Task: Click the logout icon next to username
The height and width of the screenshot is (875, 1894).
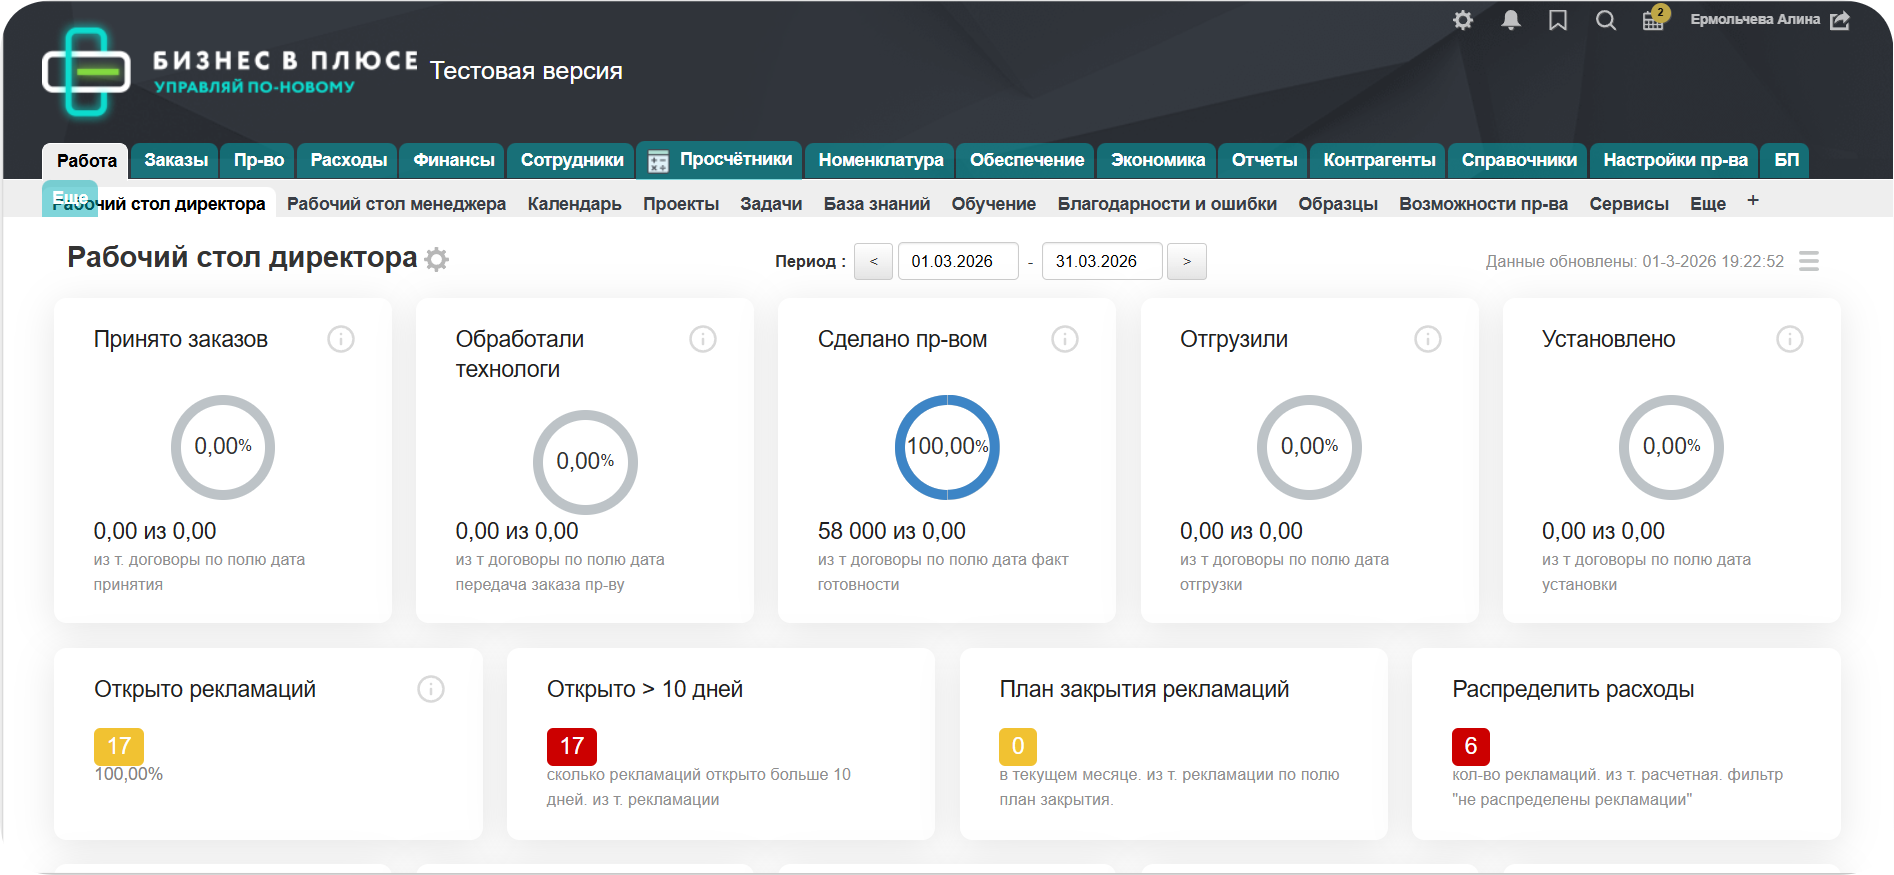Action: [x=1840, y=20]
